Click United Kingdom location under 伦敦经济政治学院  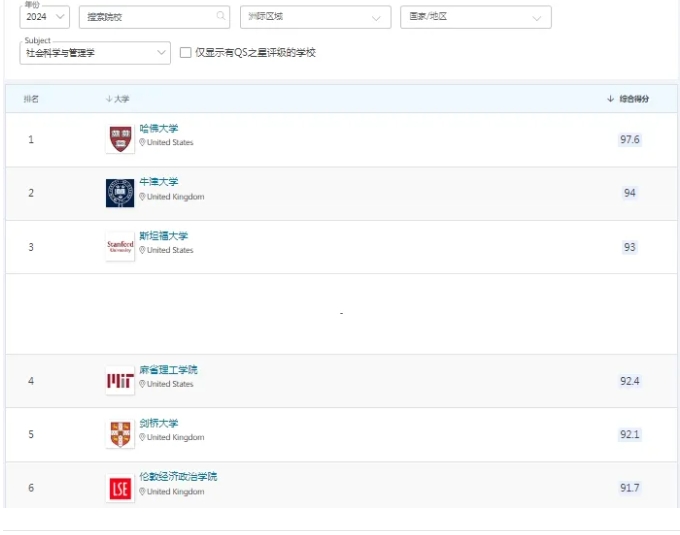[x=176, y=491]
